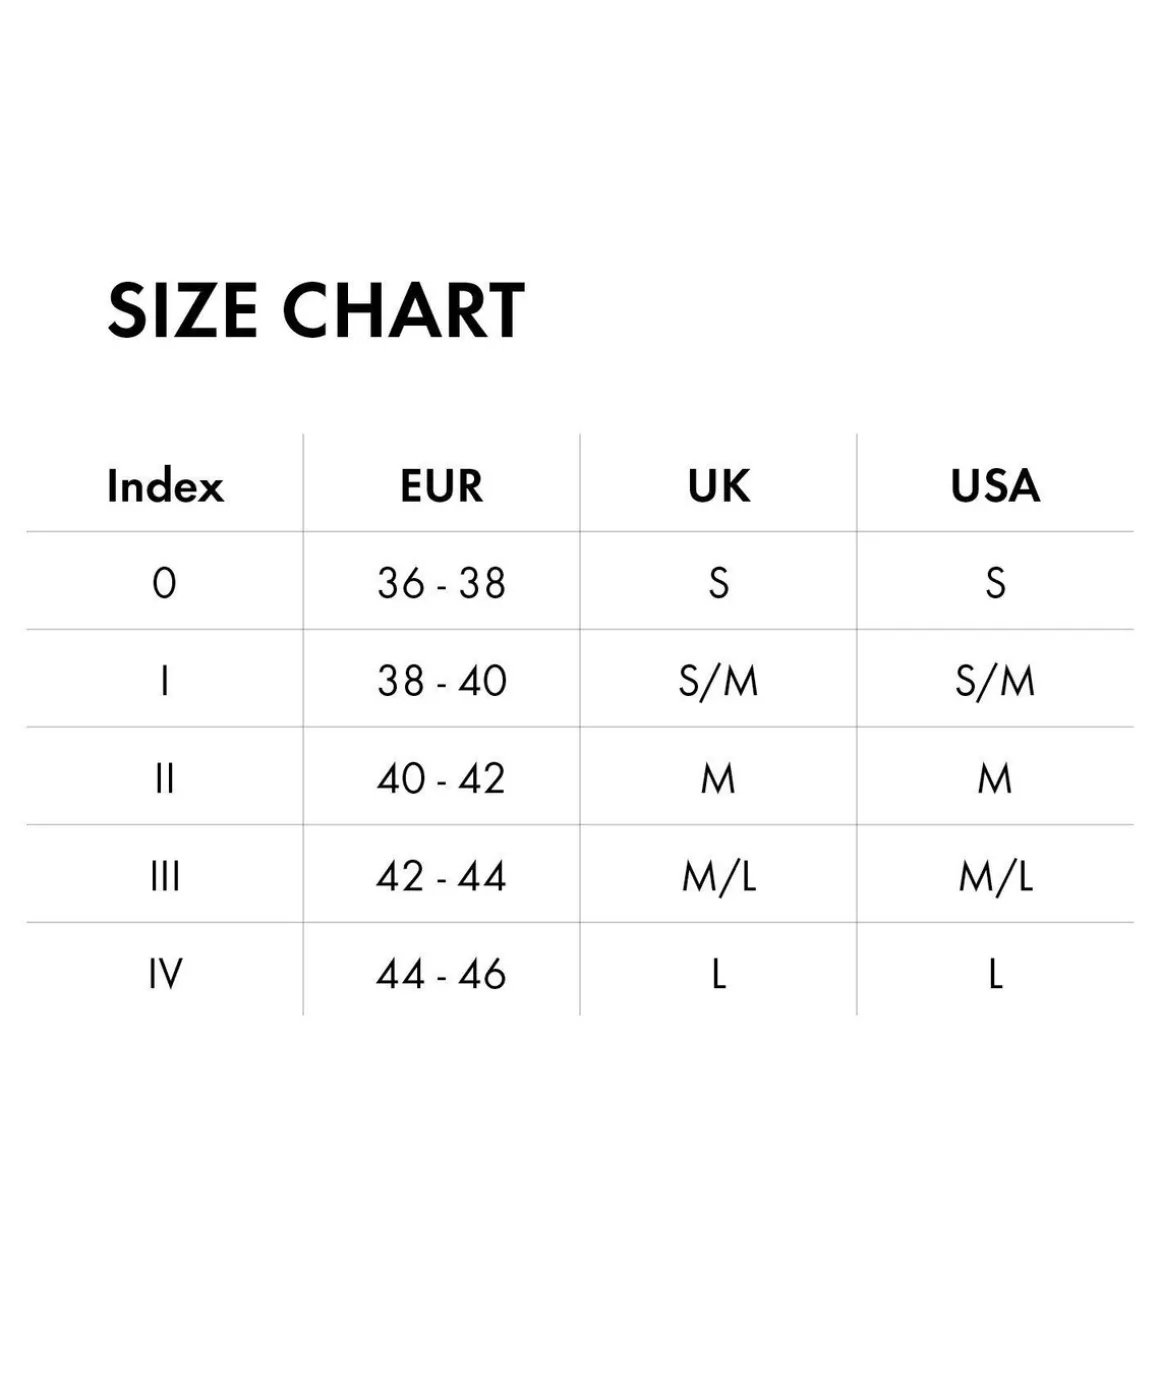The height and width of the screenshot is (1392, 1160).
Task: Select EUR size 42 - 44 cell
Action: coord(441,877)
